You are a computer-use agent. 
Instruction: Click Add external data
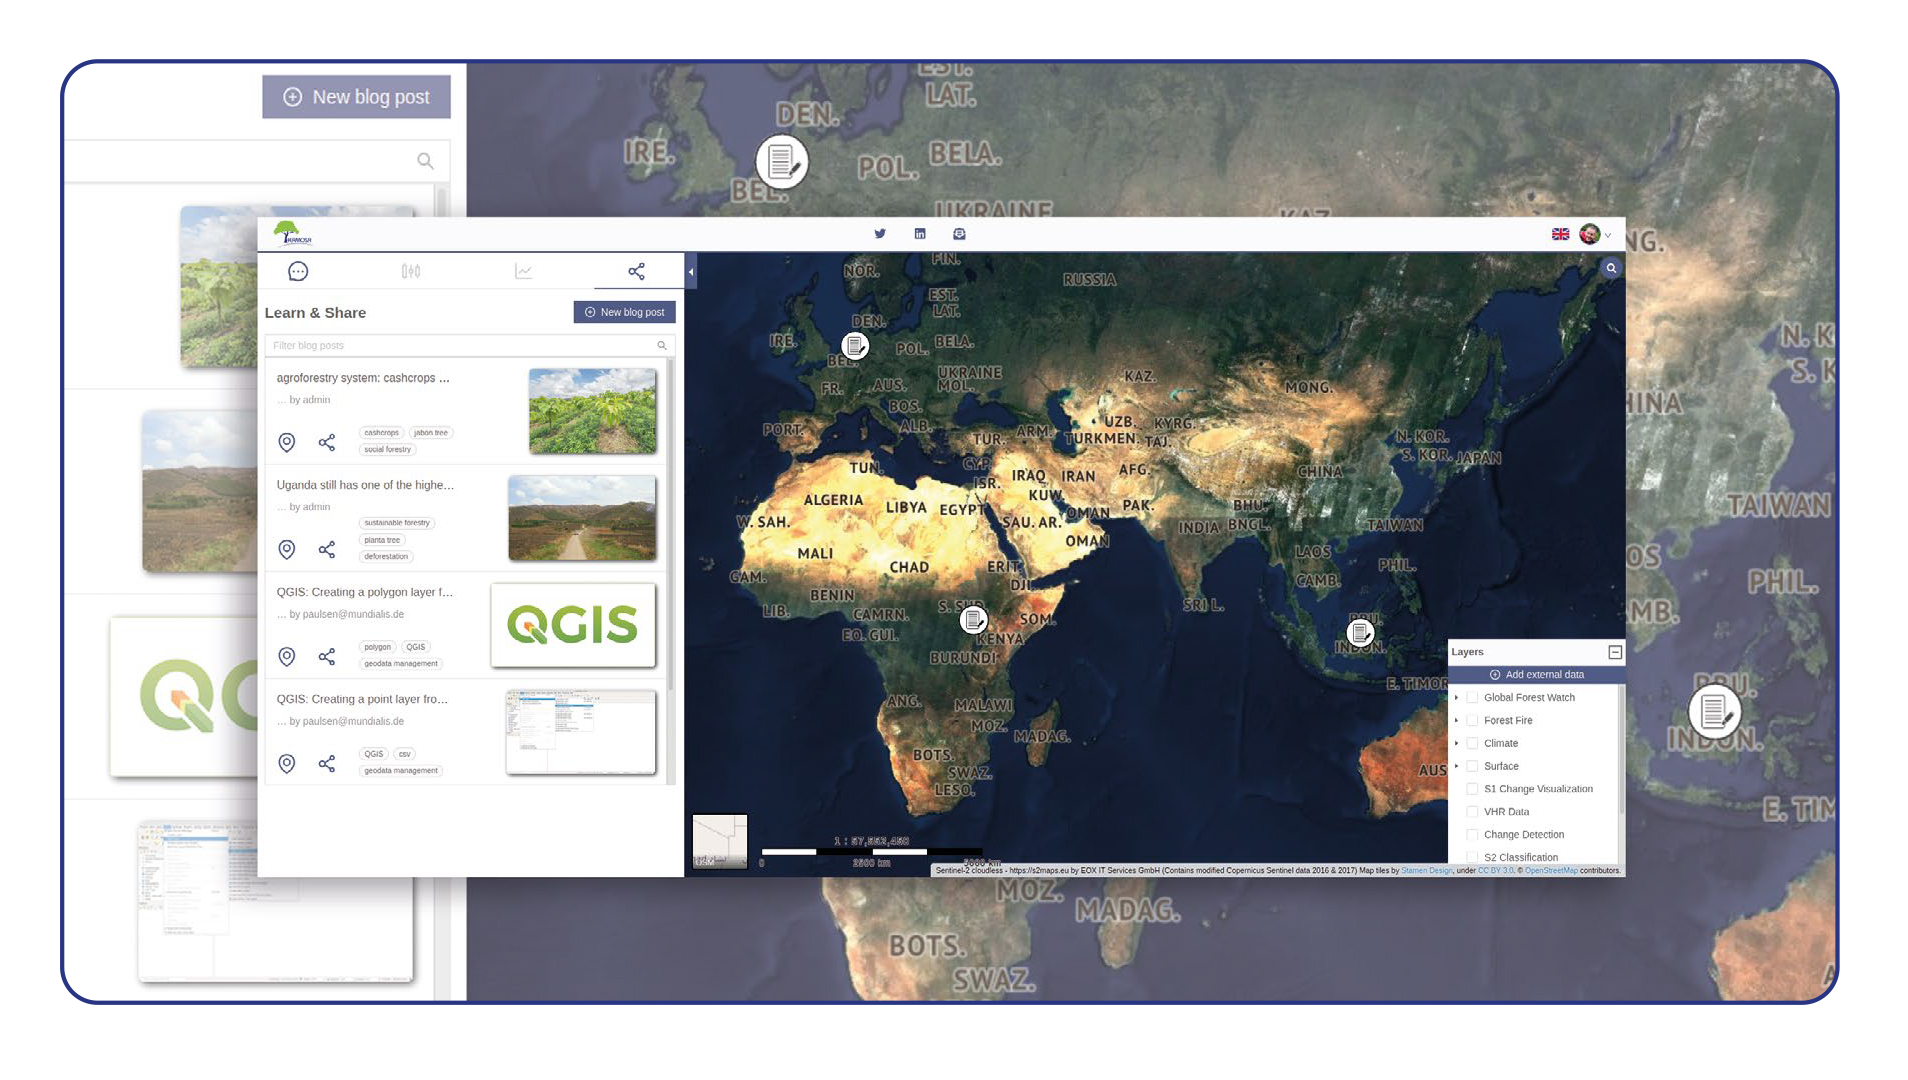[1536, 675]
